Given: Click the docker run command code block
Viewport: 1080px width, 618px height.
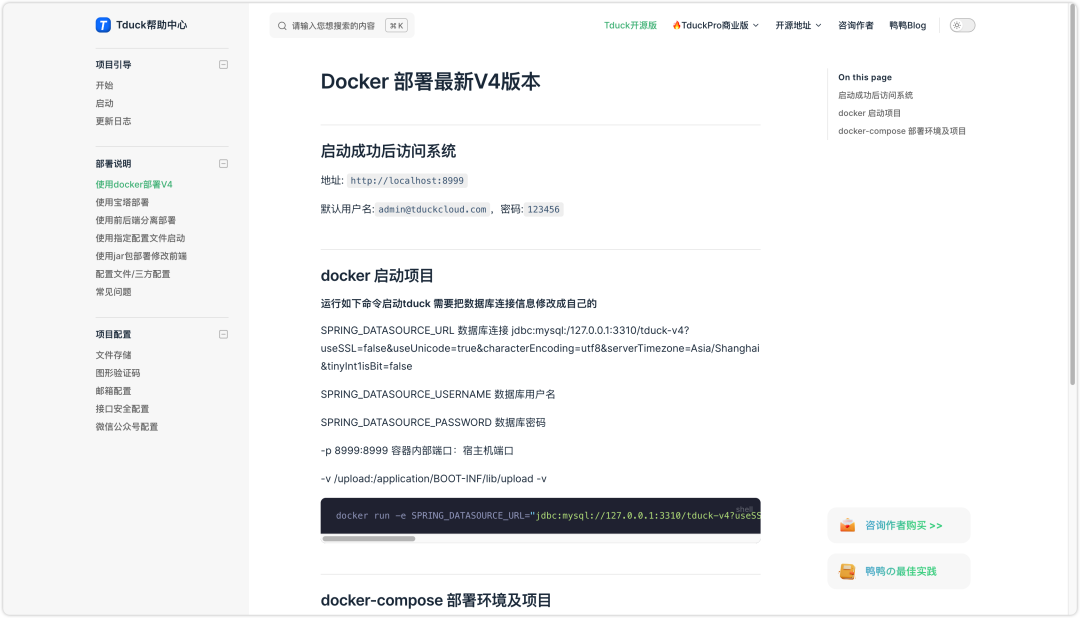Looking at the screenshot, I should [541, 516].
